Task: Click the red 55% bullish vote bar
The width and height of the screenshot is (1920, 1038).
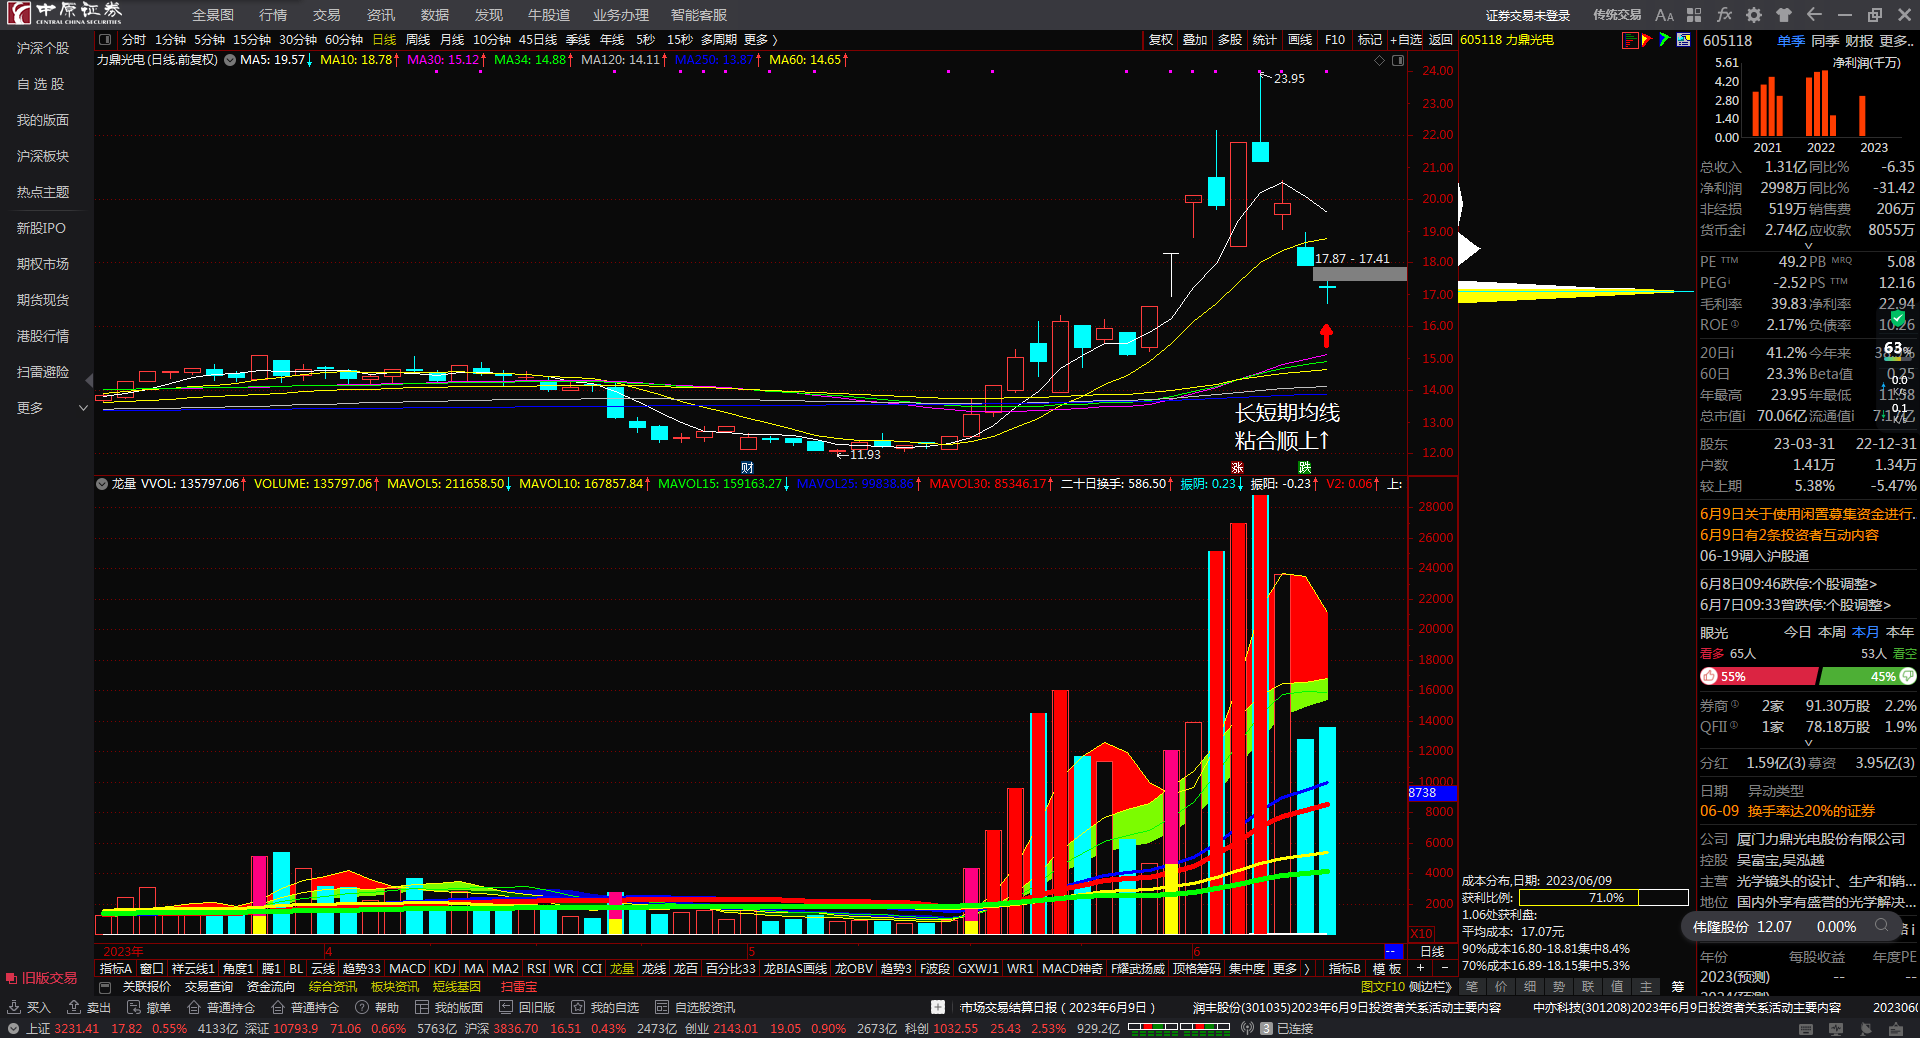Action: pyautogui.click(x=1758, y=677)
